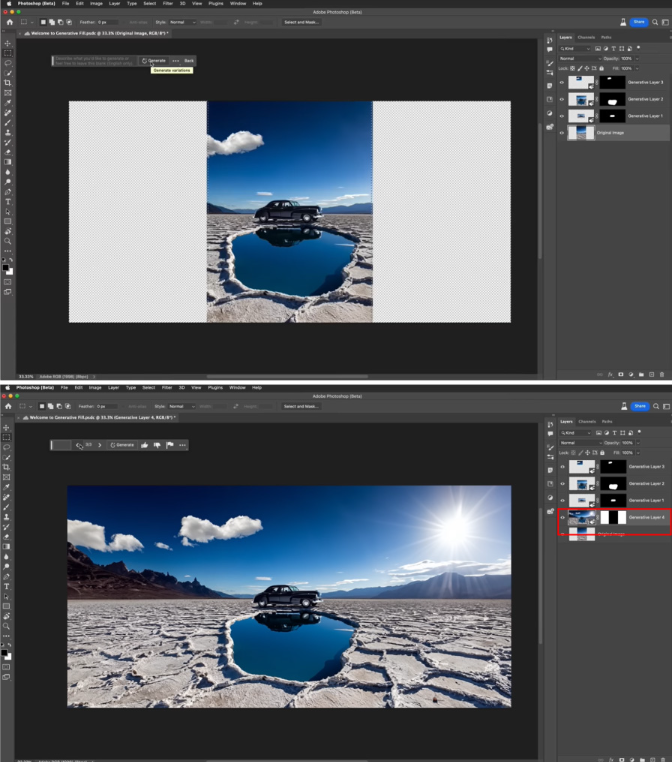
Task: Open Fill dropdown arrow in top panel
Action: coord(637,69)
